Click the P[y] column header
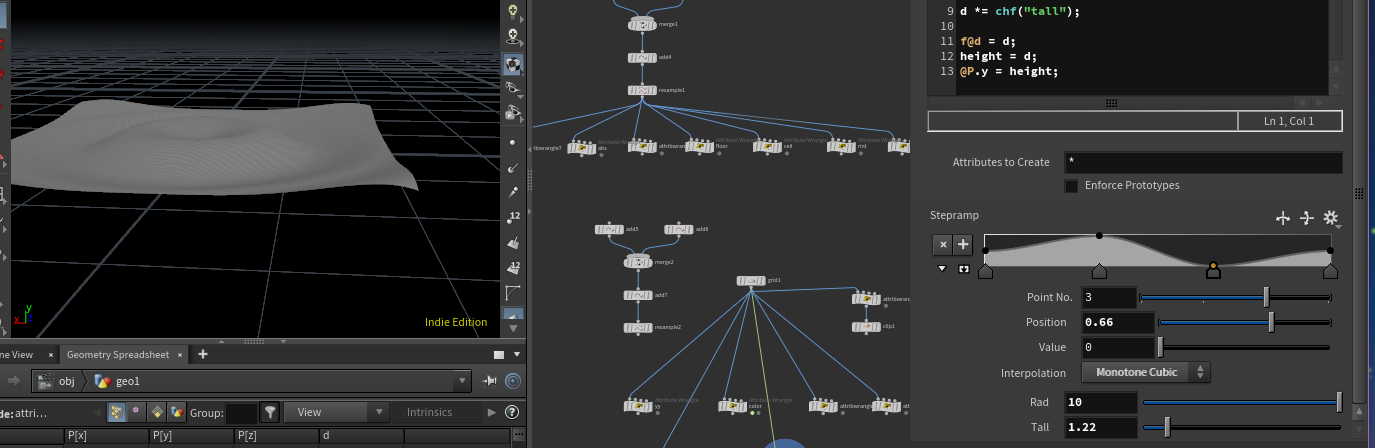 click(191, 436)
